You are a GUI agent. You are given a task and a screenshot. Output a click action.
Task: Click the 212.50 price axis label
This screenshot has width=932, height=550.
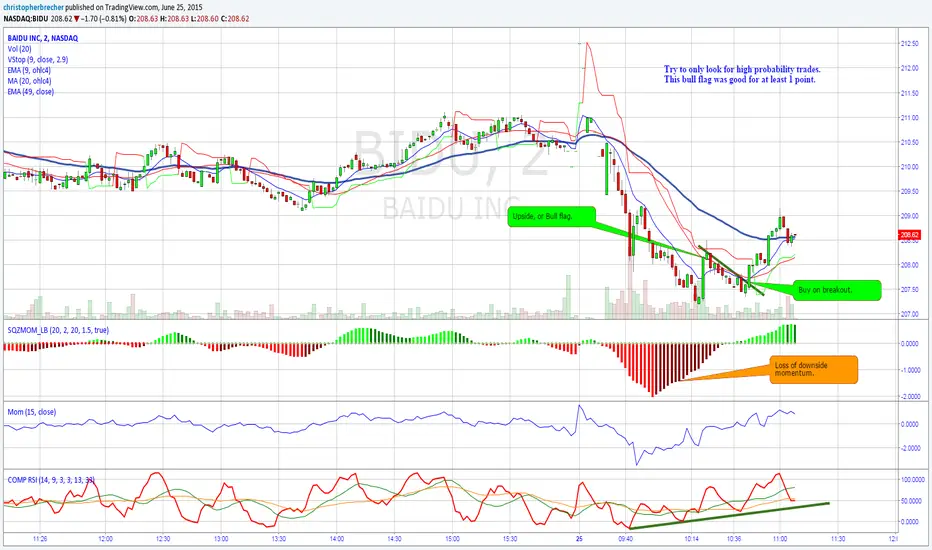click(909, 44)
